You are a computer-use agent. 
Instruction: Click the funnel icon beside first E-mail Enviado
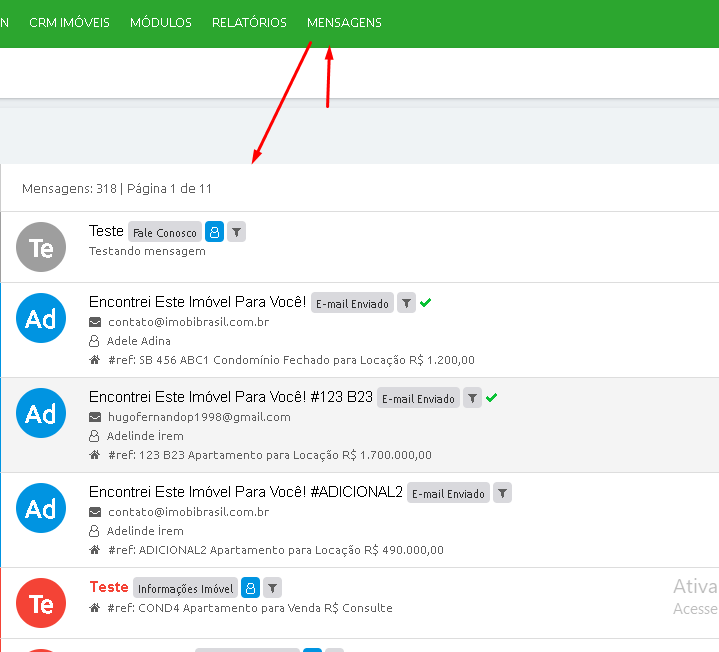(x=406, y=303)
